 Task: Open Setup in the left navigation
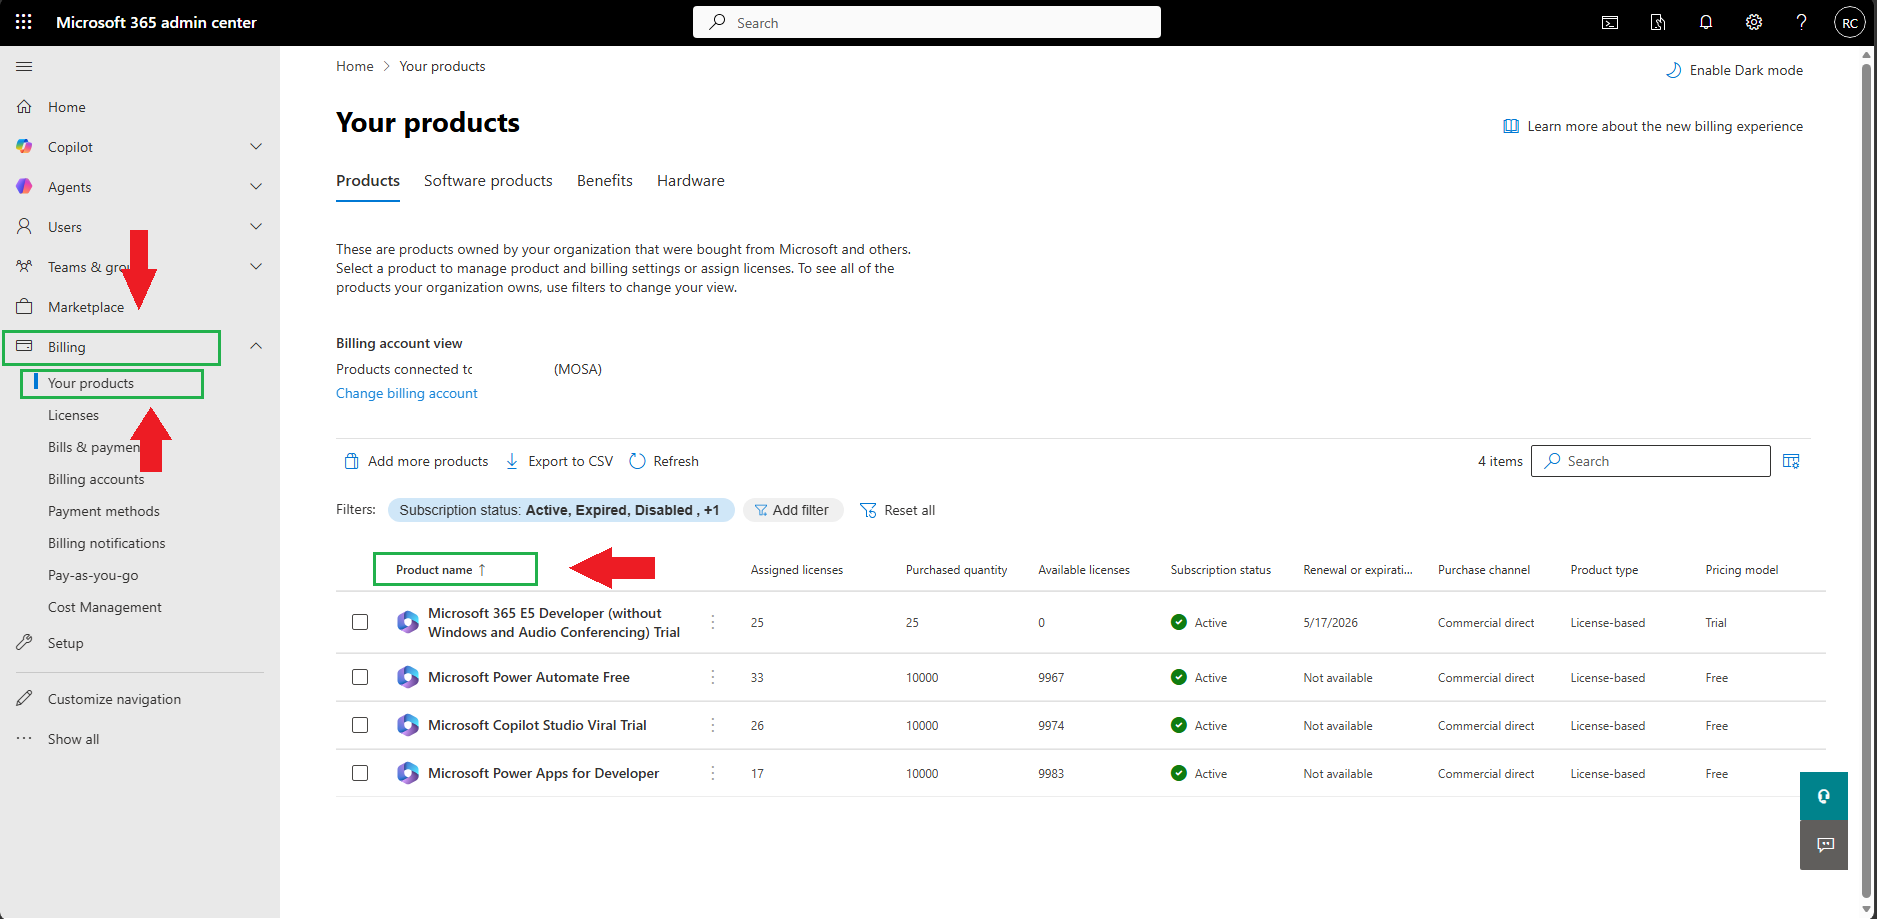coord(66,643)
